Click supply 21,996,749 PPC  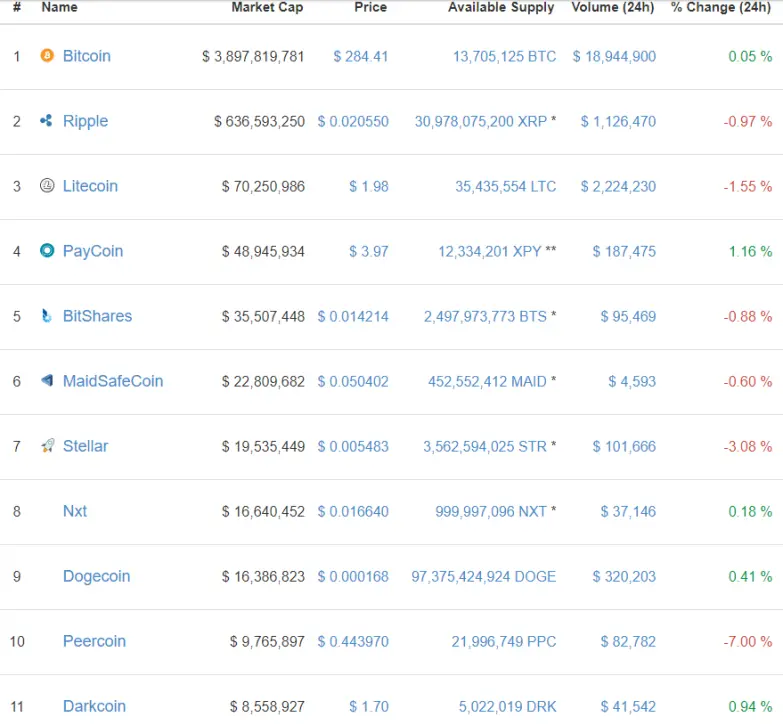pyautogui.click(x=504, y=641)
